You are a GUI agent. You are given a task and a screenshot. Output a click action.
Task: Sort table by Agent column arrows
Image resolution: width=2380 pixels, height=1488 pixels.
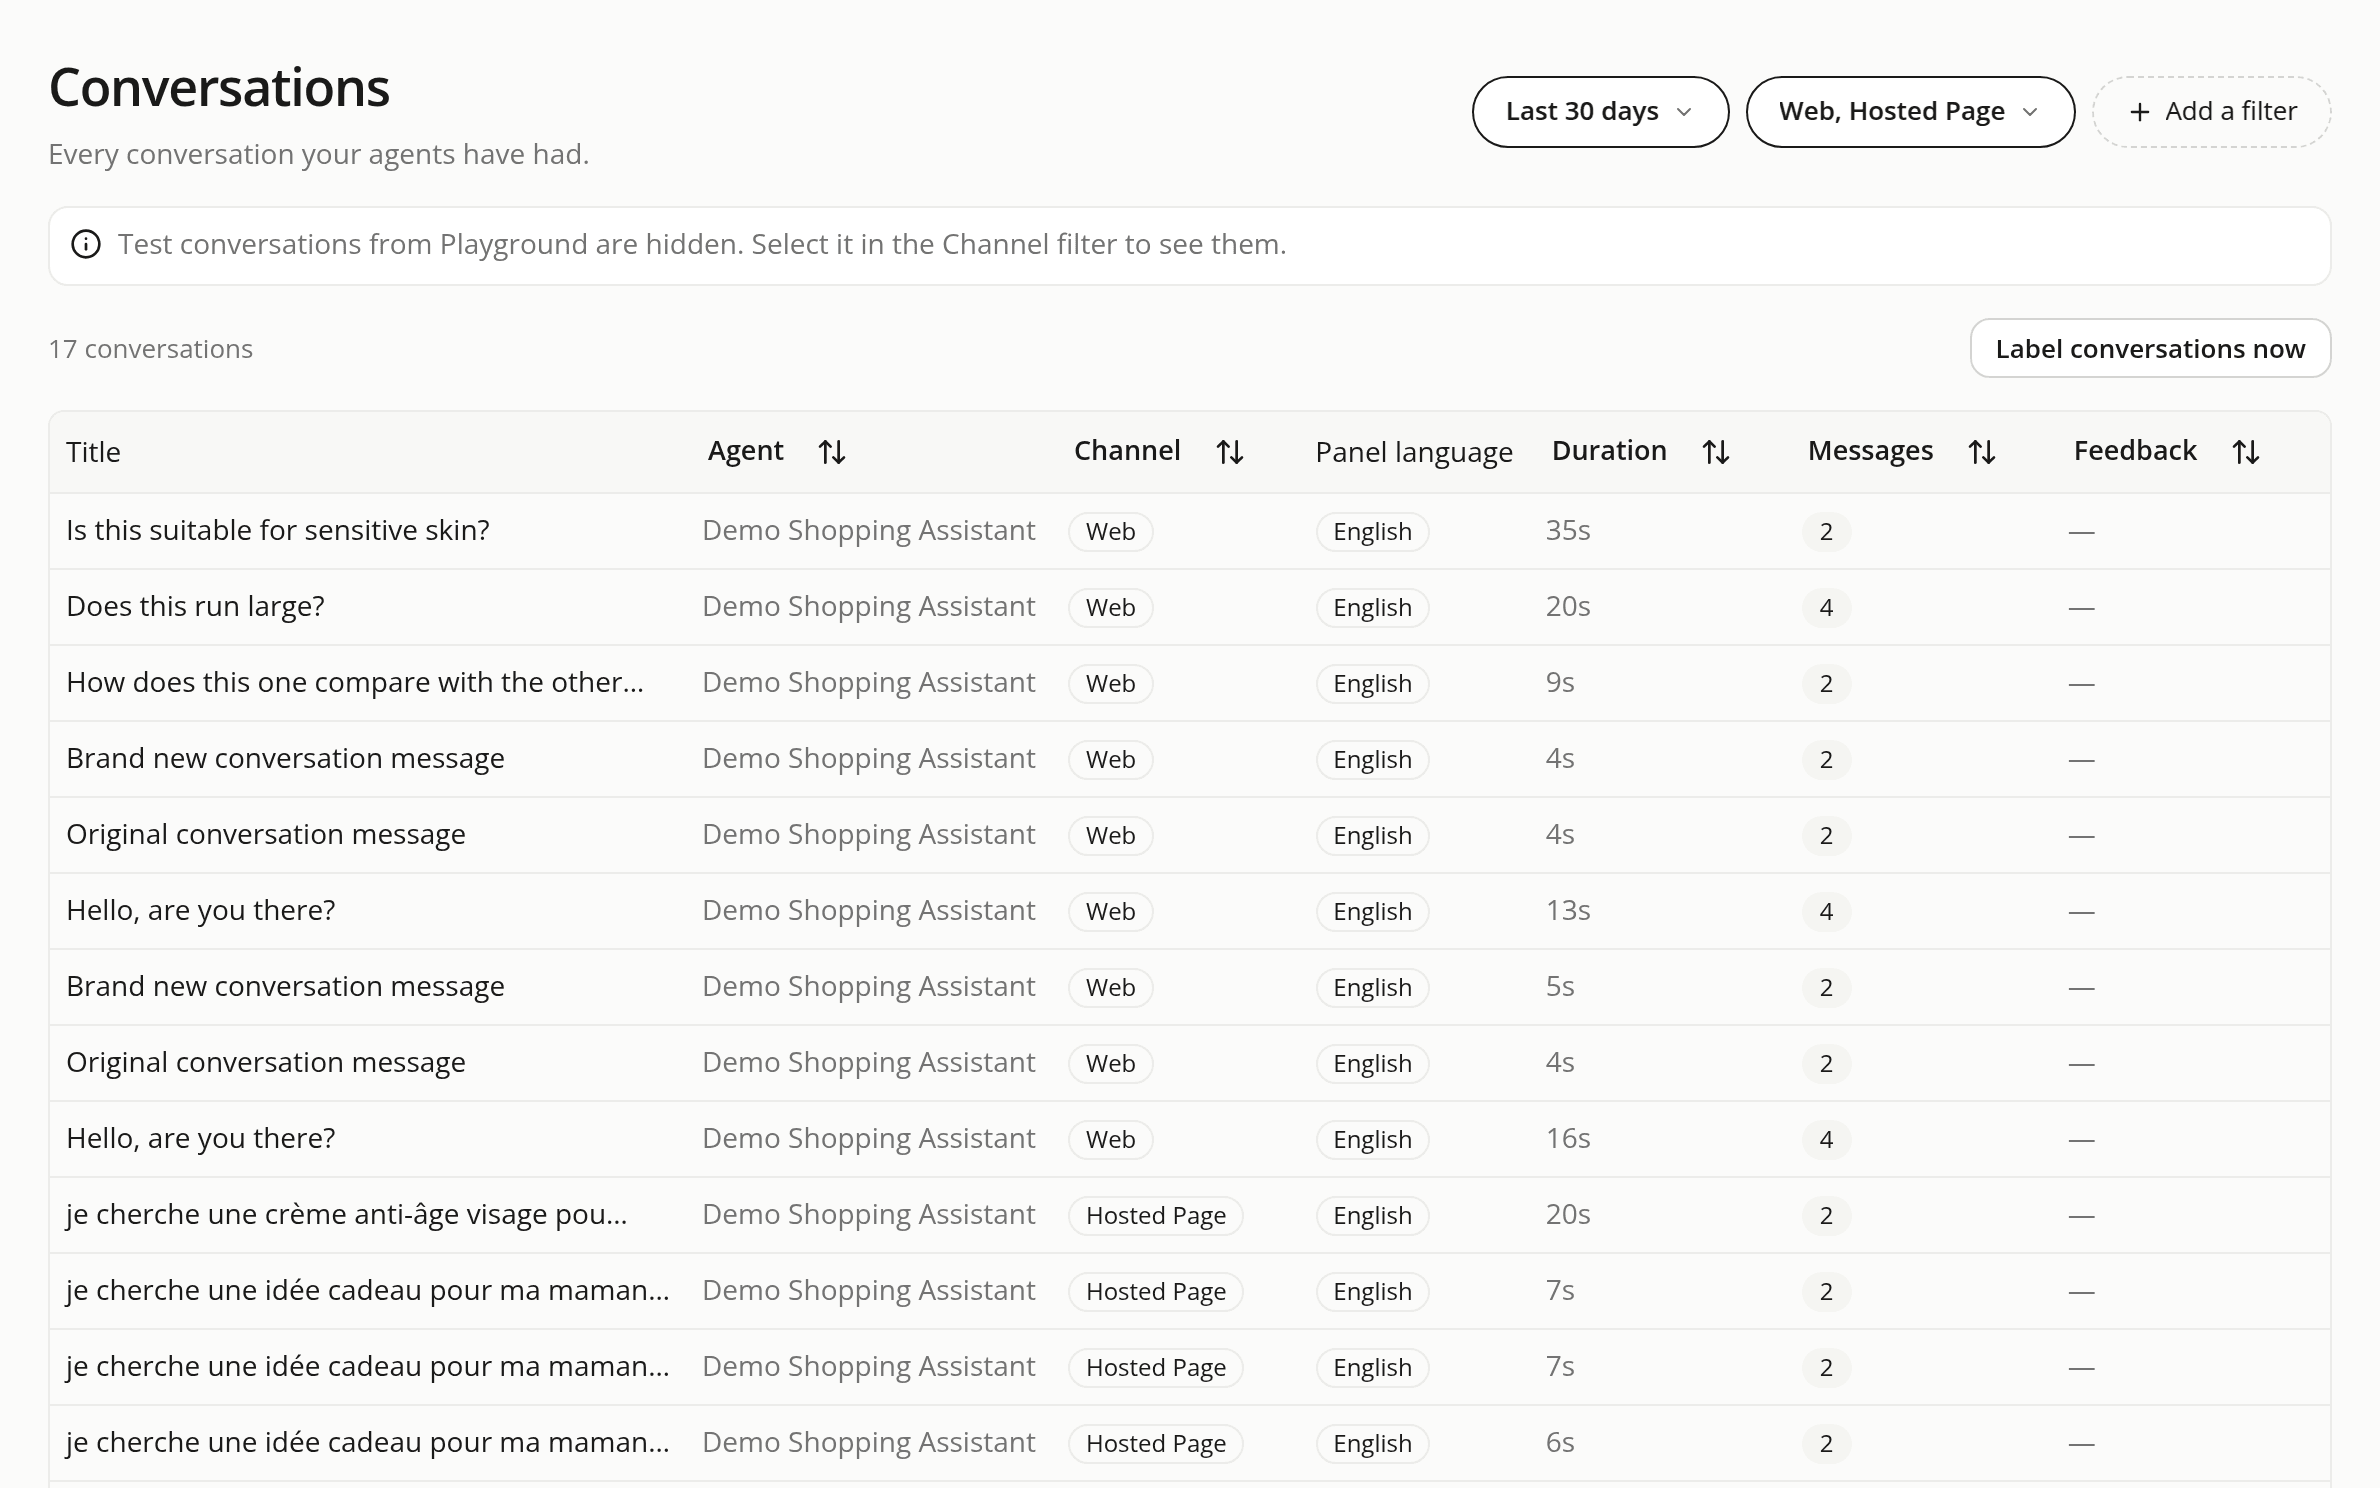point(831,452)
